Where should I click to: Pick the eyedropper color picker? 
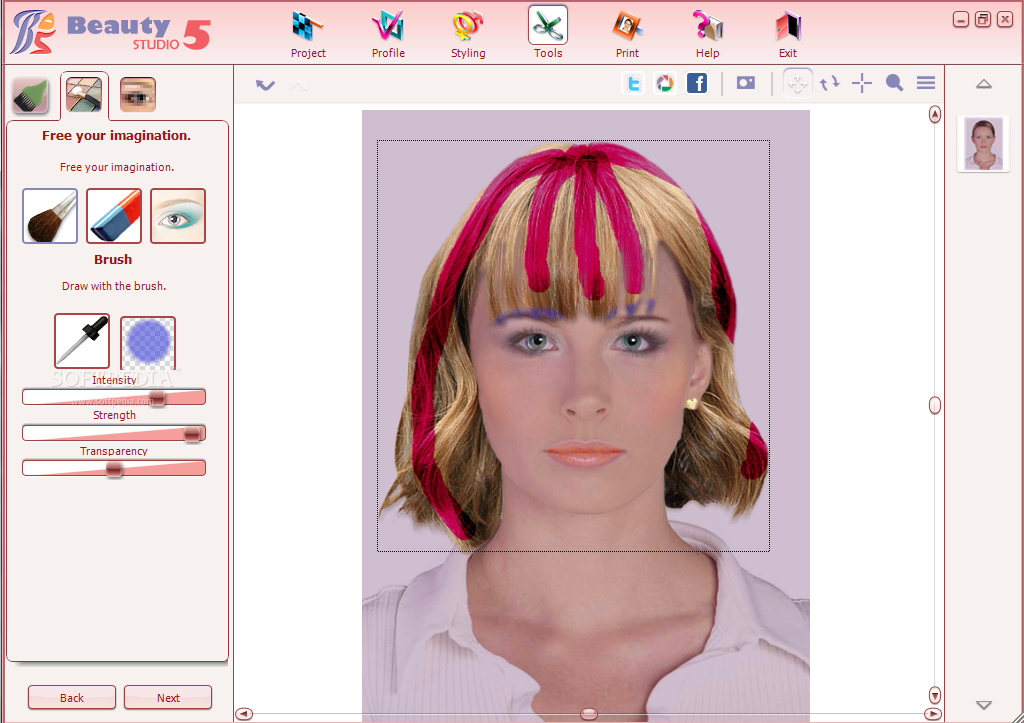click(82, 341)
